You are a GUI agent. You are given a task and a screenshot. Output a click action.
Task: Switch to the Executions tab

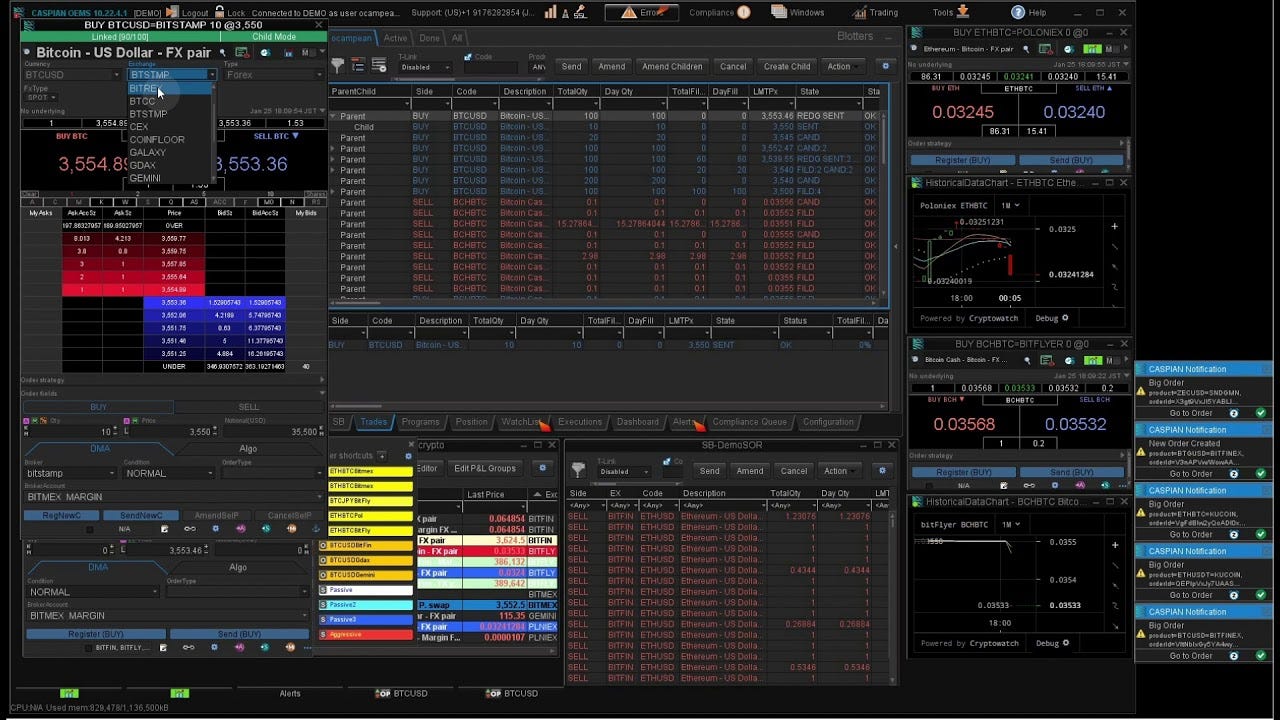pyautogui.click(x=581, y=421)
